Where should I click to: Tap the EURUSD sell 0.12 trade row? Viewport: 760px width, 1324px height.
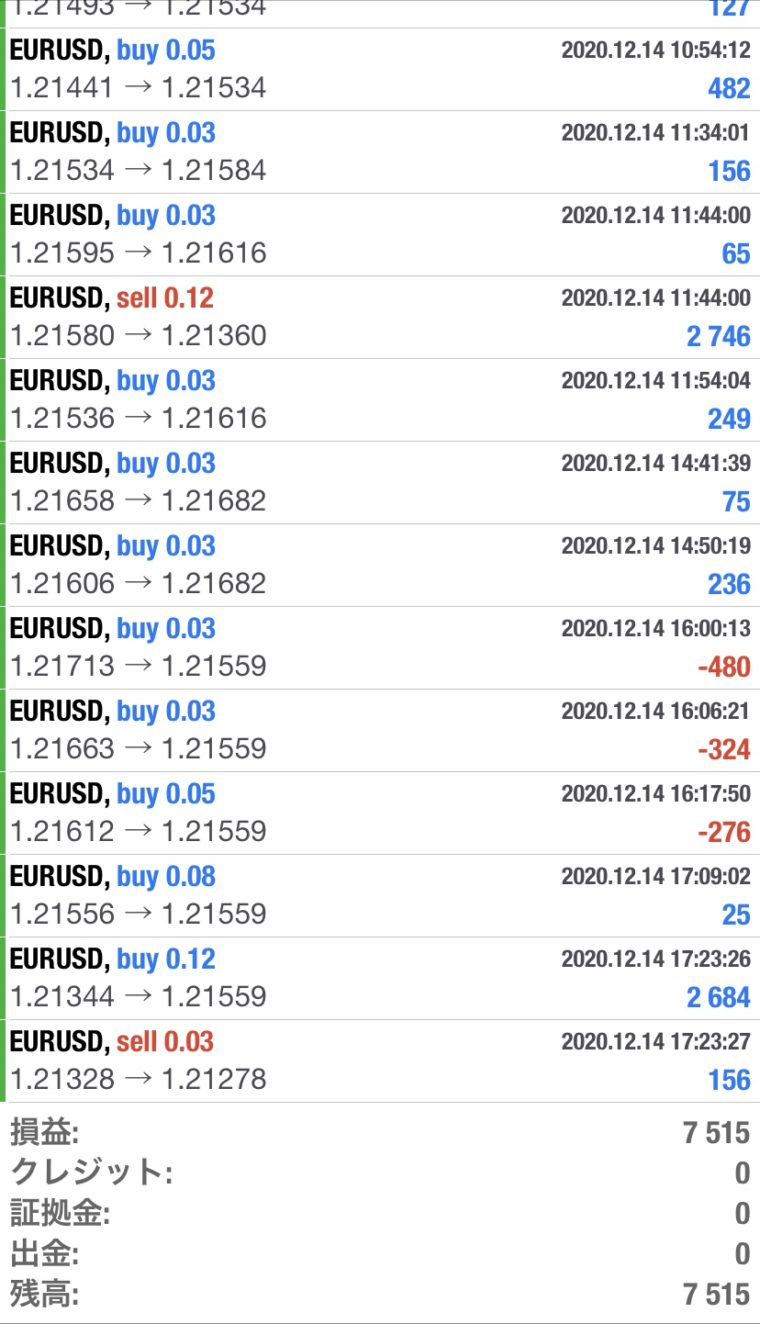click(x=380, y=317)
